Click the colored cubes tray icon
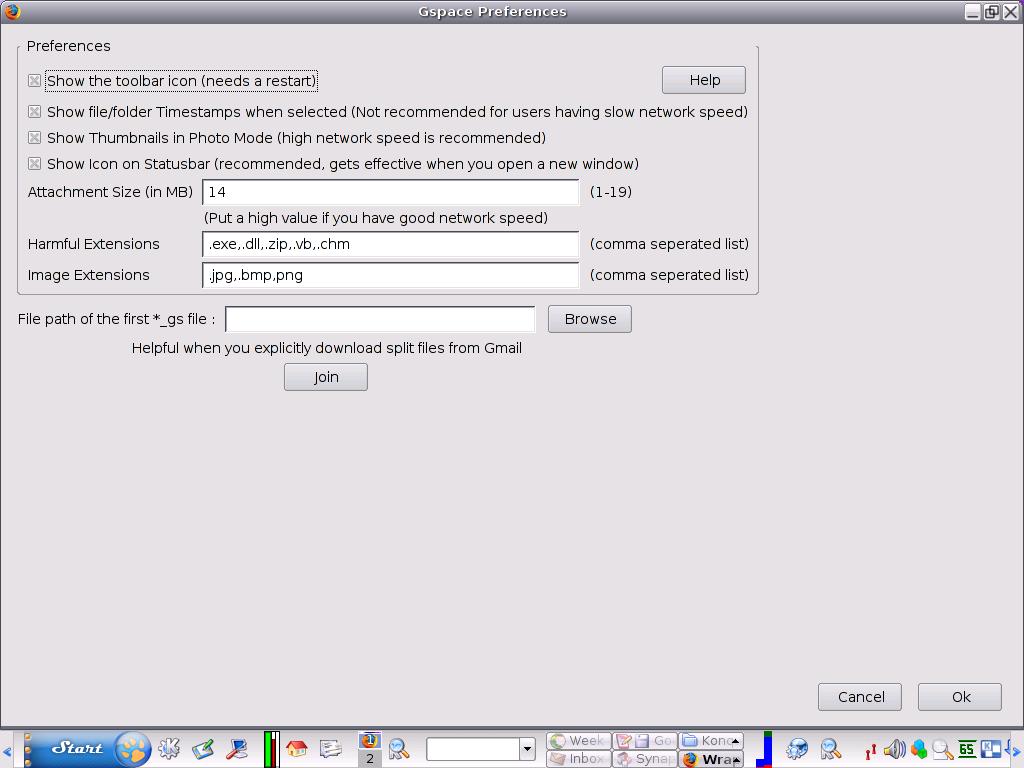This screenshot has height=768, width=1024. [x=919, y=750]
